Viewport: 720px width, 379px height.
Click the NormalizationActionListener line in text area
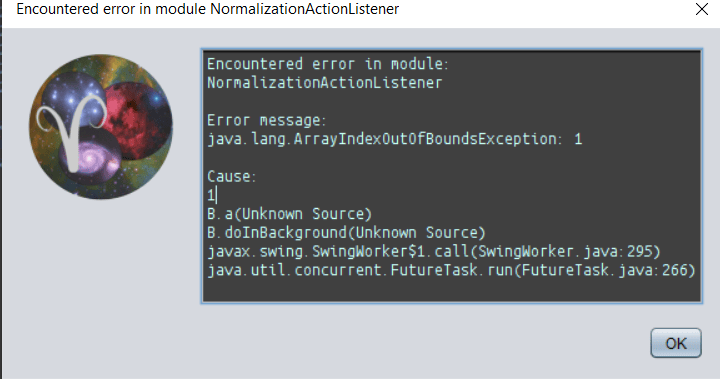(324, 83)
